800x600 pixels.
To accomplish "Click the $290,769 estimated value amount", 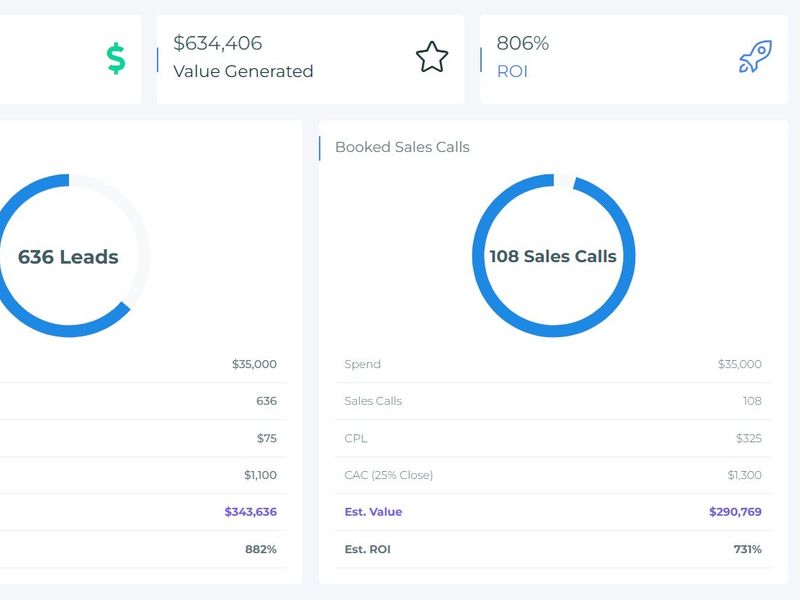I will click(x=735, y=512).
